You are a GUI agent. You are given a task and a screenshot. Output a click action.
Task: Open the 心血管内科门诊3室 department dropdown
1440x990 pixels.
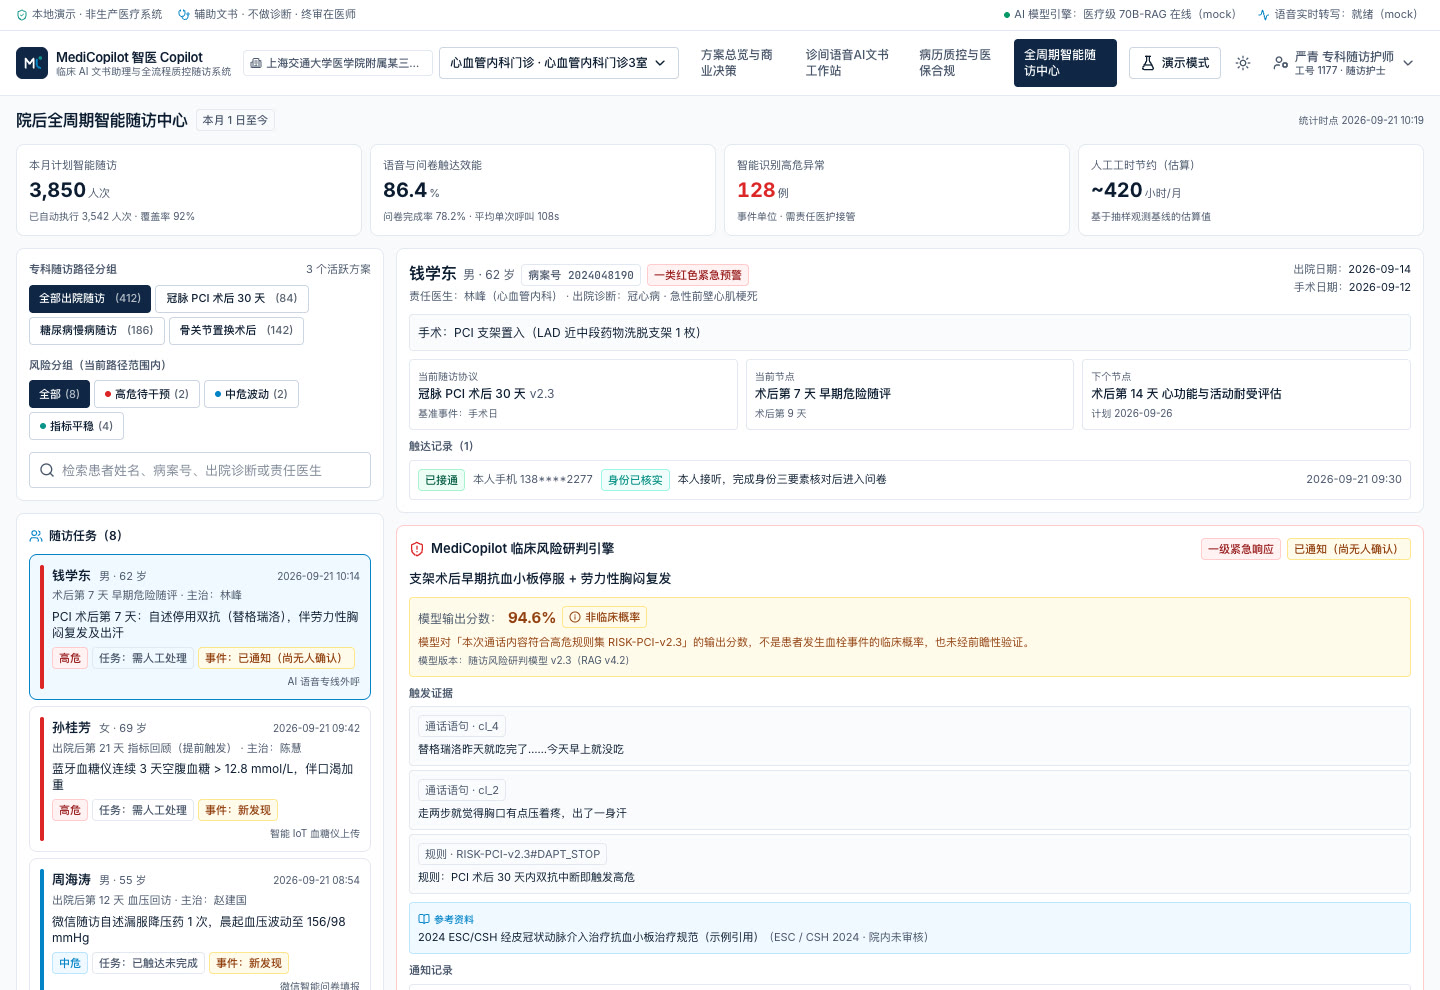click(x=559, y=63)
